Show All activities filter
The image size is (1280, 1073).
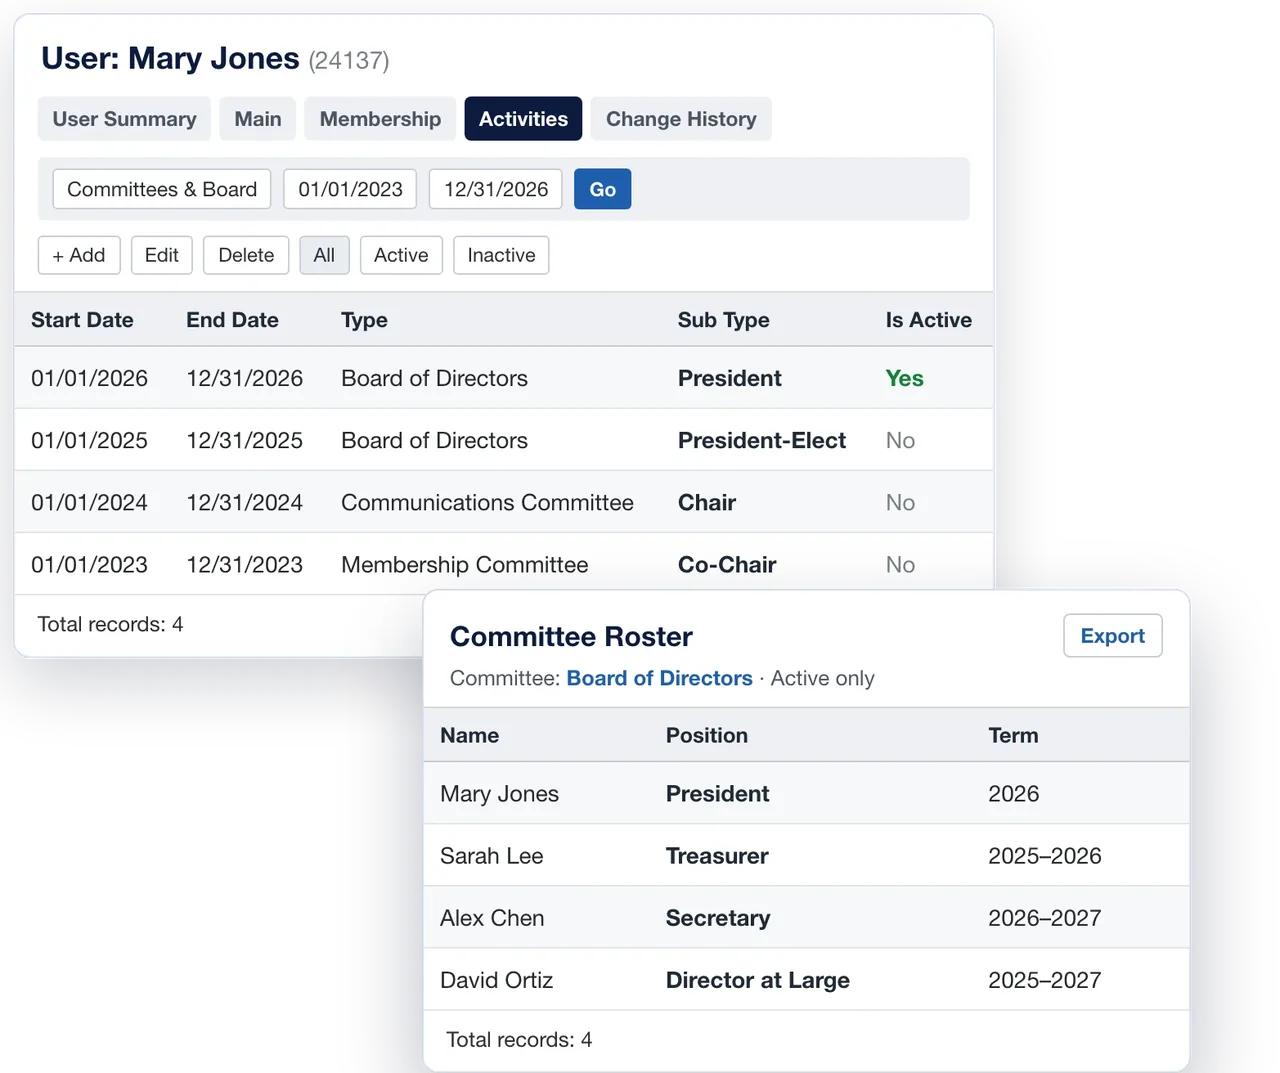(x=324, y=255)
